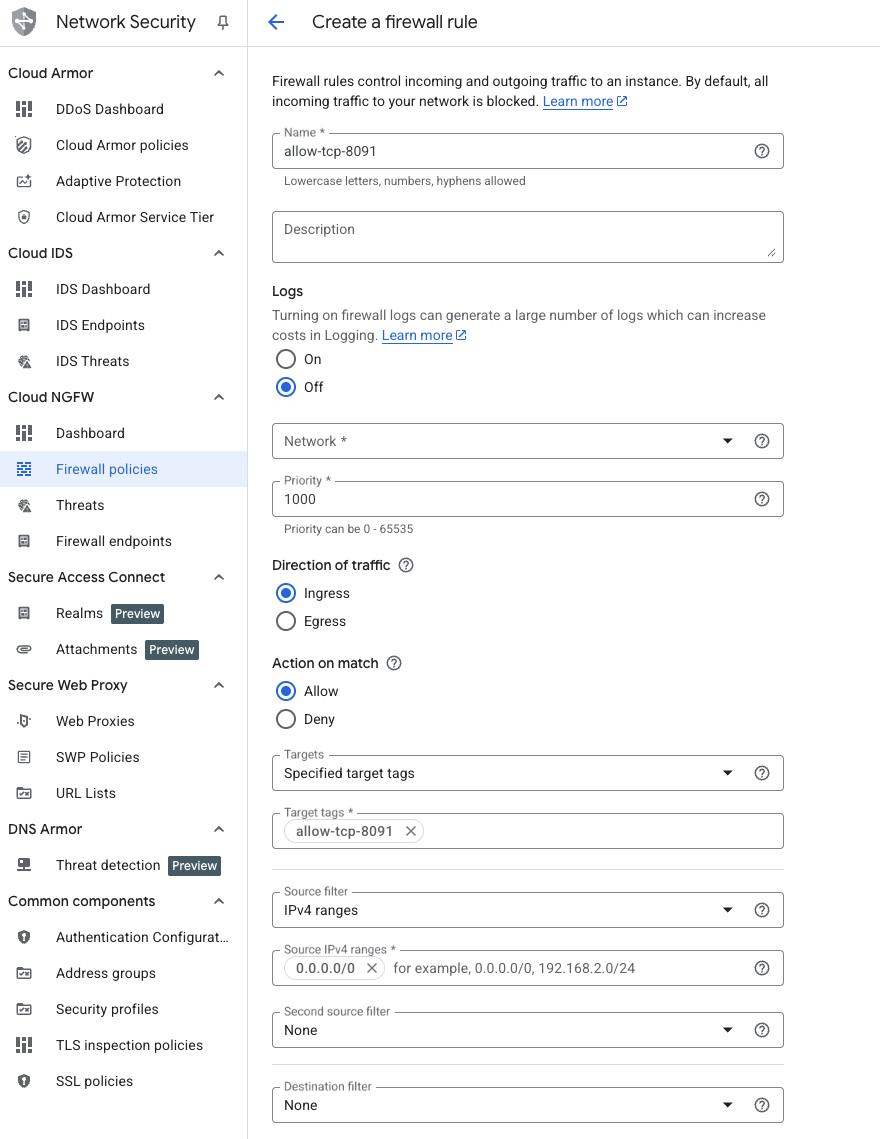The height and width of the screenshot is (1139, 880).
Task: Collapse the Cloud Armor section
Action: 218,73
